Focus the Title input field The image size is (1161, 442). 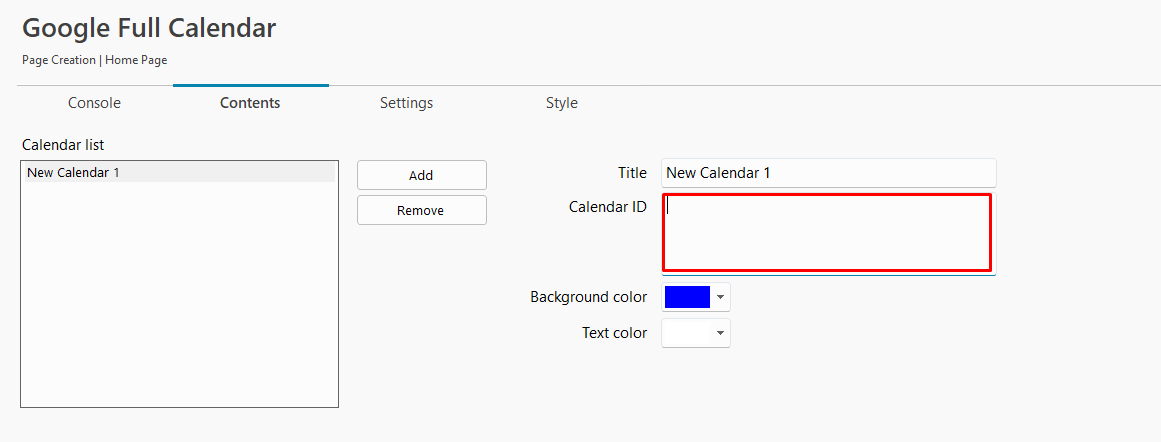[x=829, y=173]
